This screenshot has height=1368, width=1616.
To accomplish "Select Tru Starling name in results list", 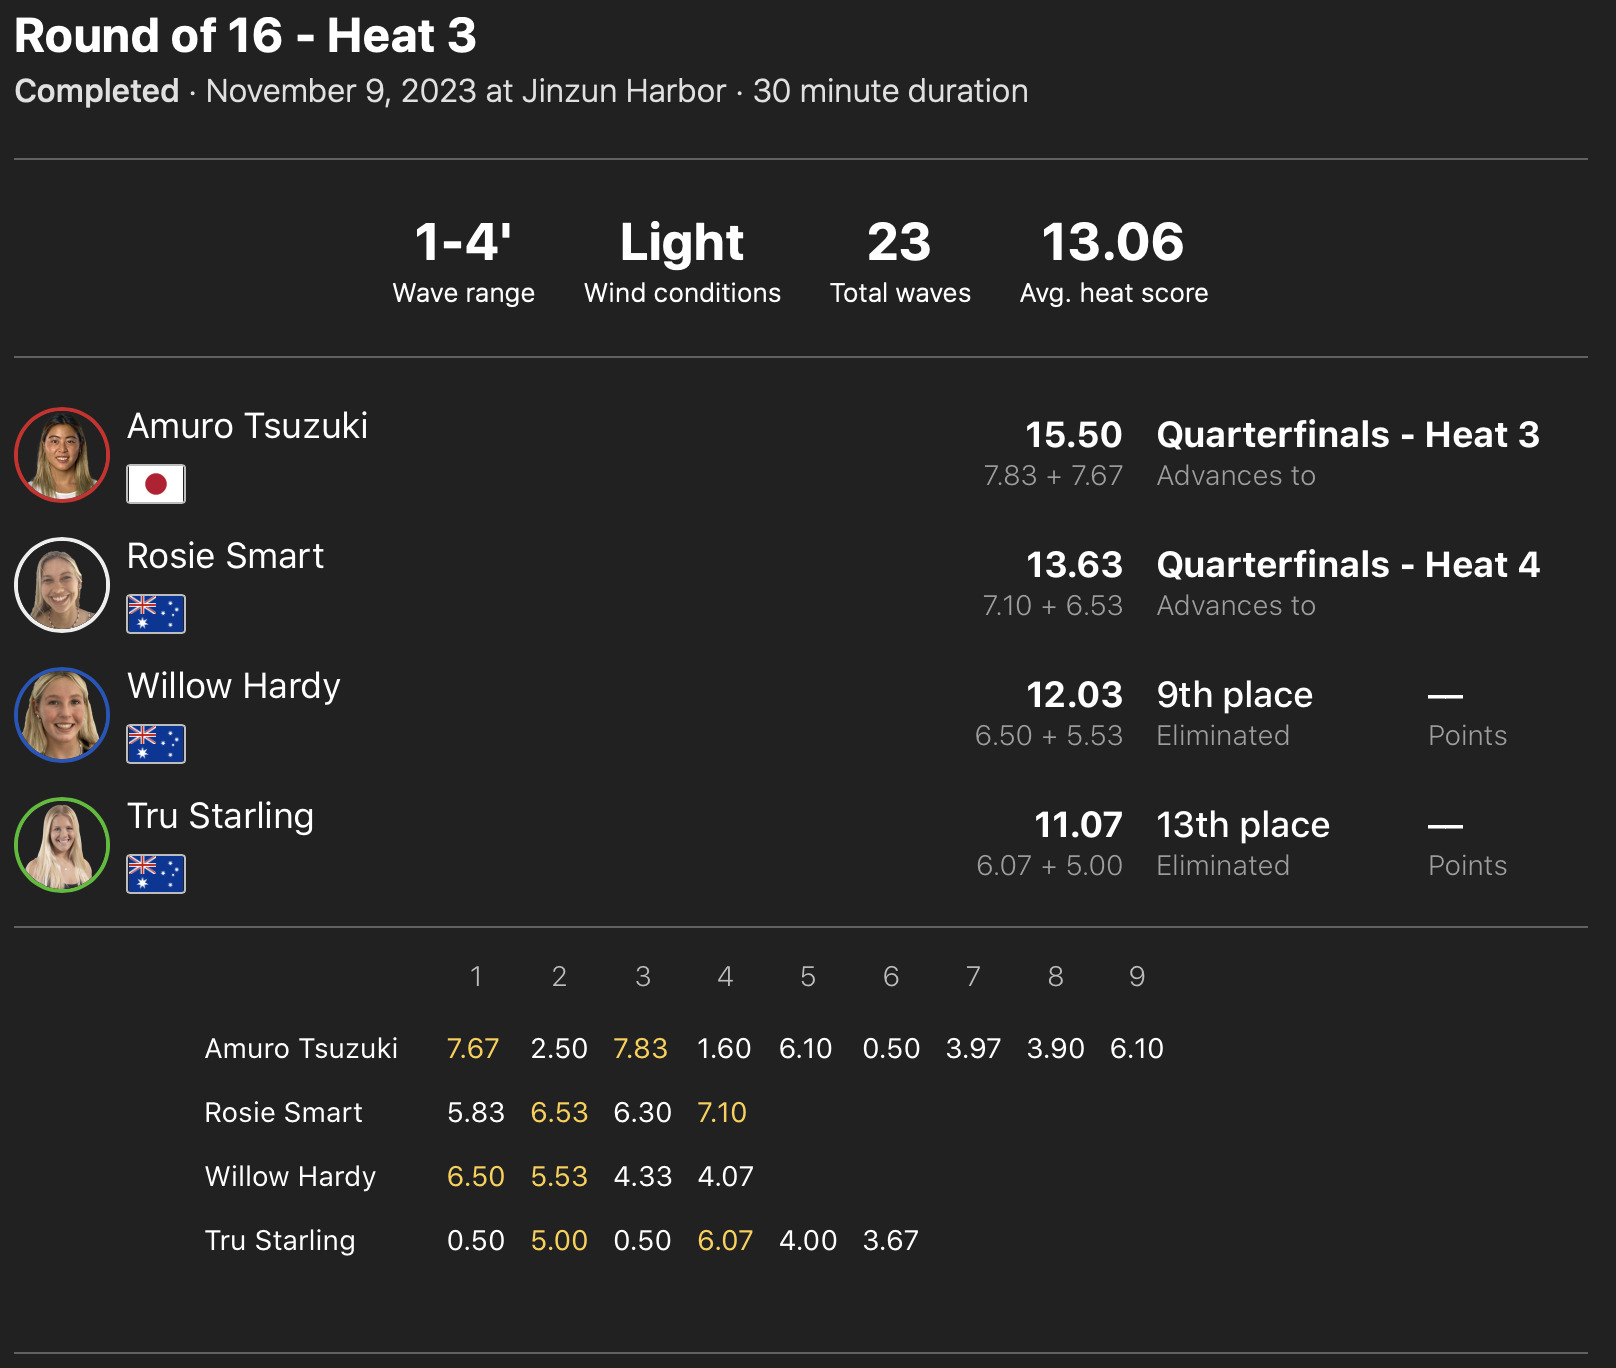I will 220,816.
